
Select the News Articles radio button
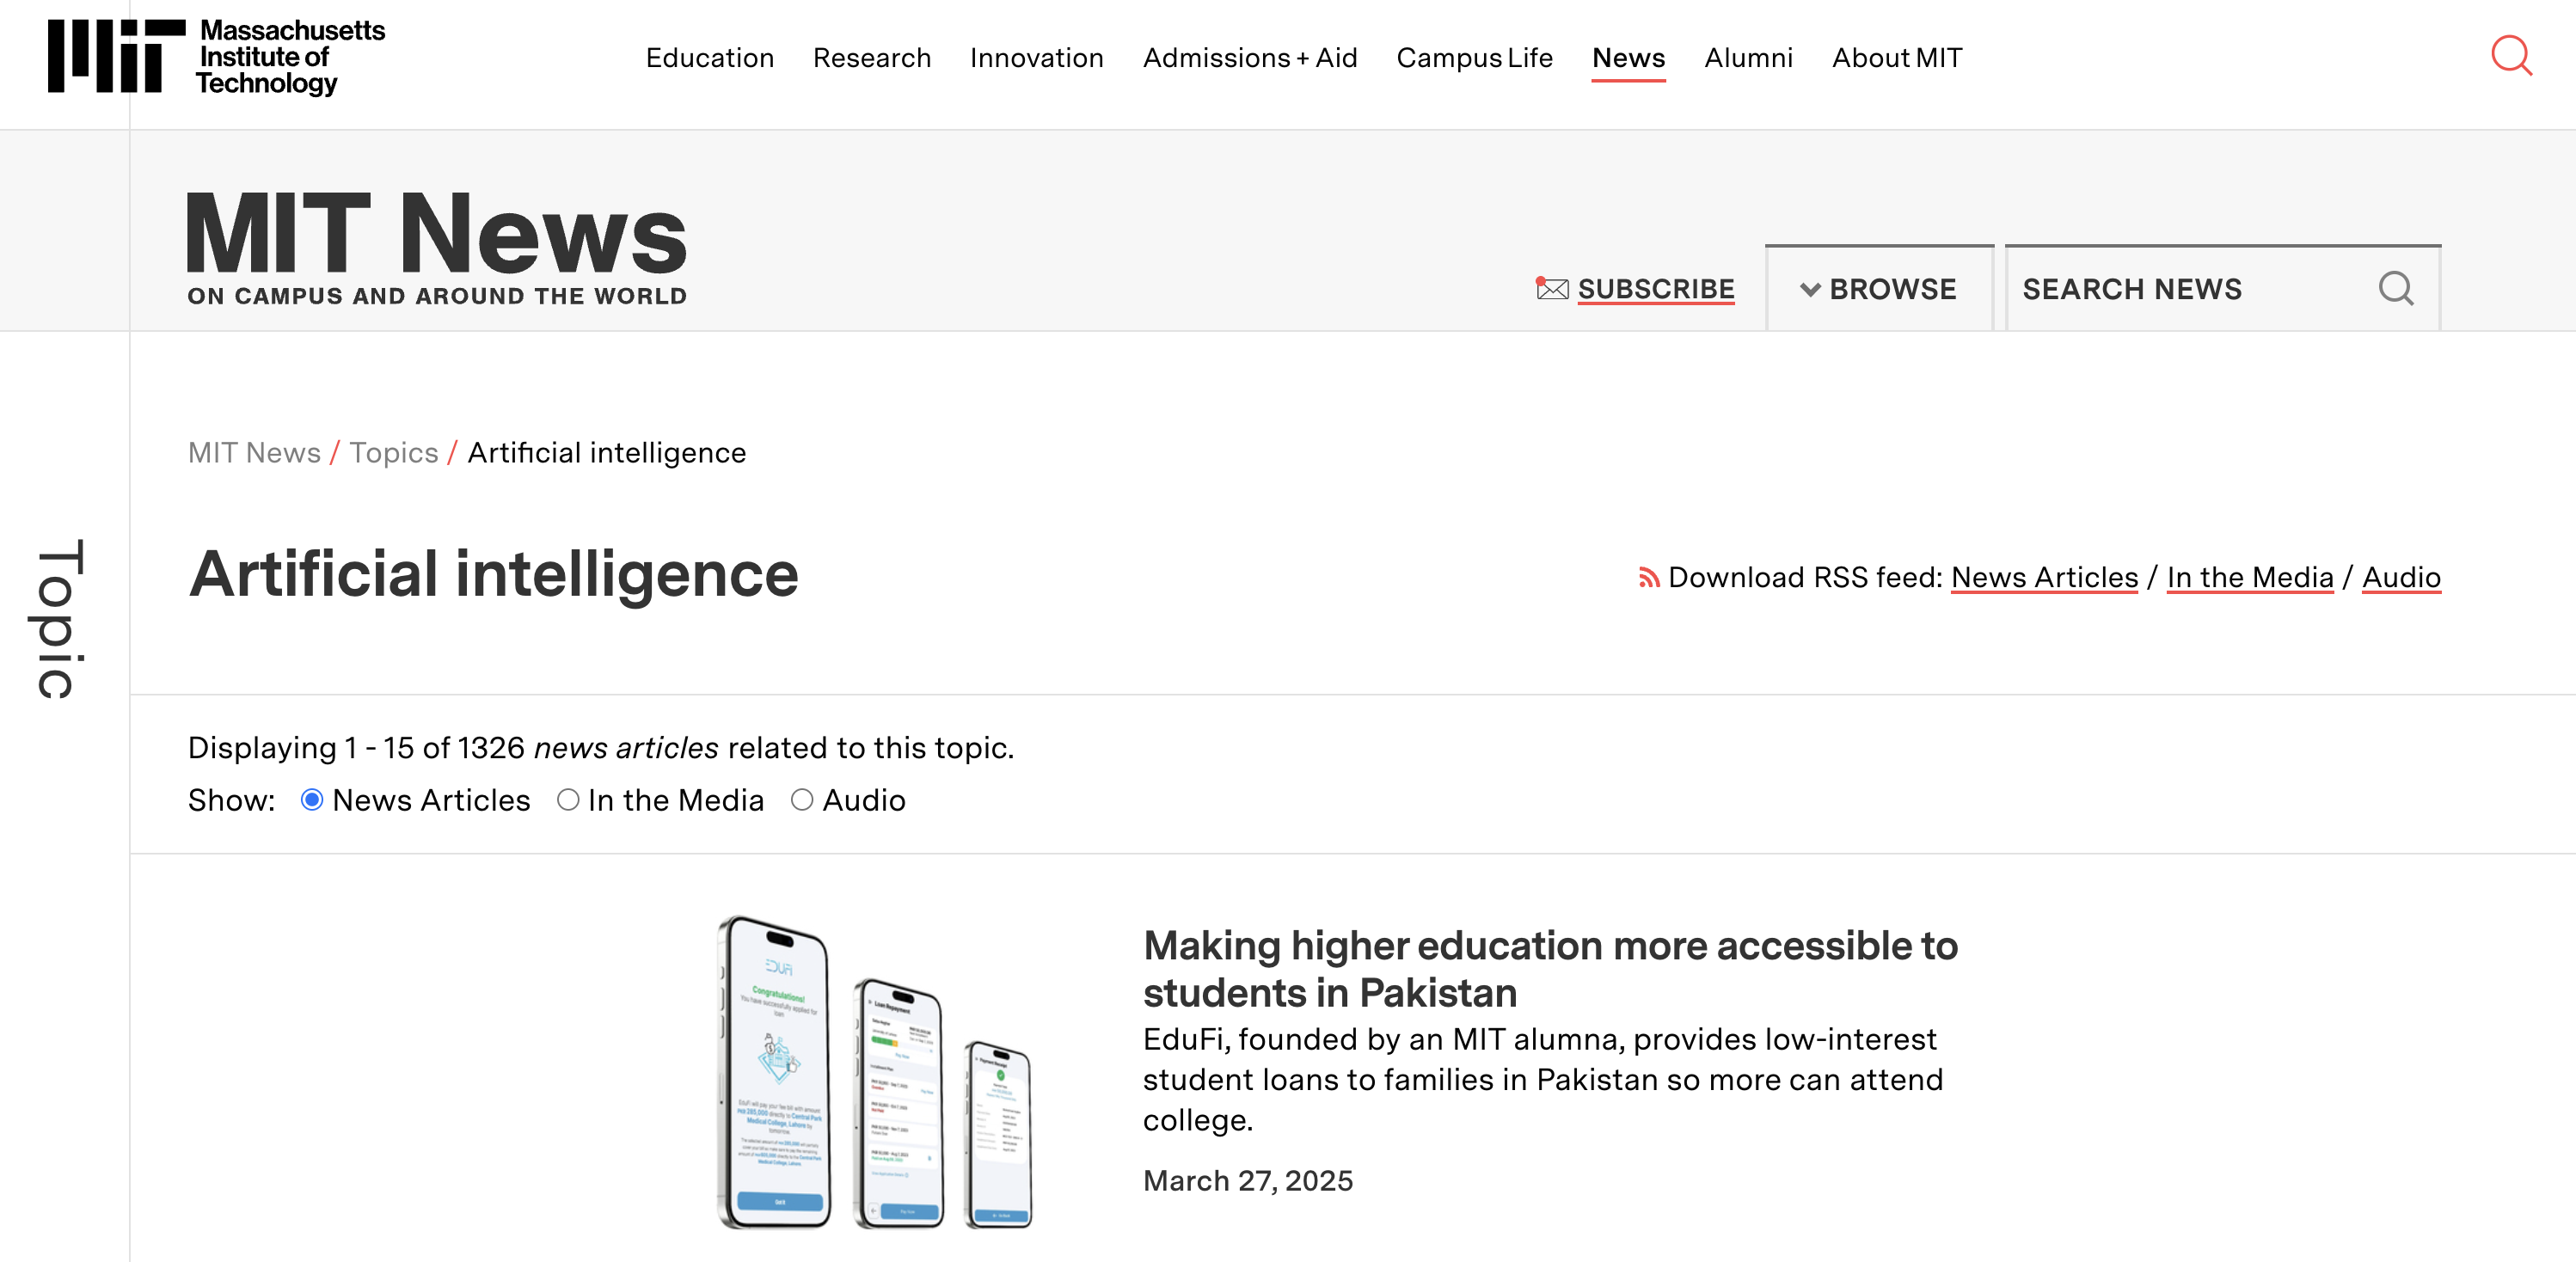point(312,800)
